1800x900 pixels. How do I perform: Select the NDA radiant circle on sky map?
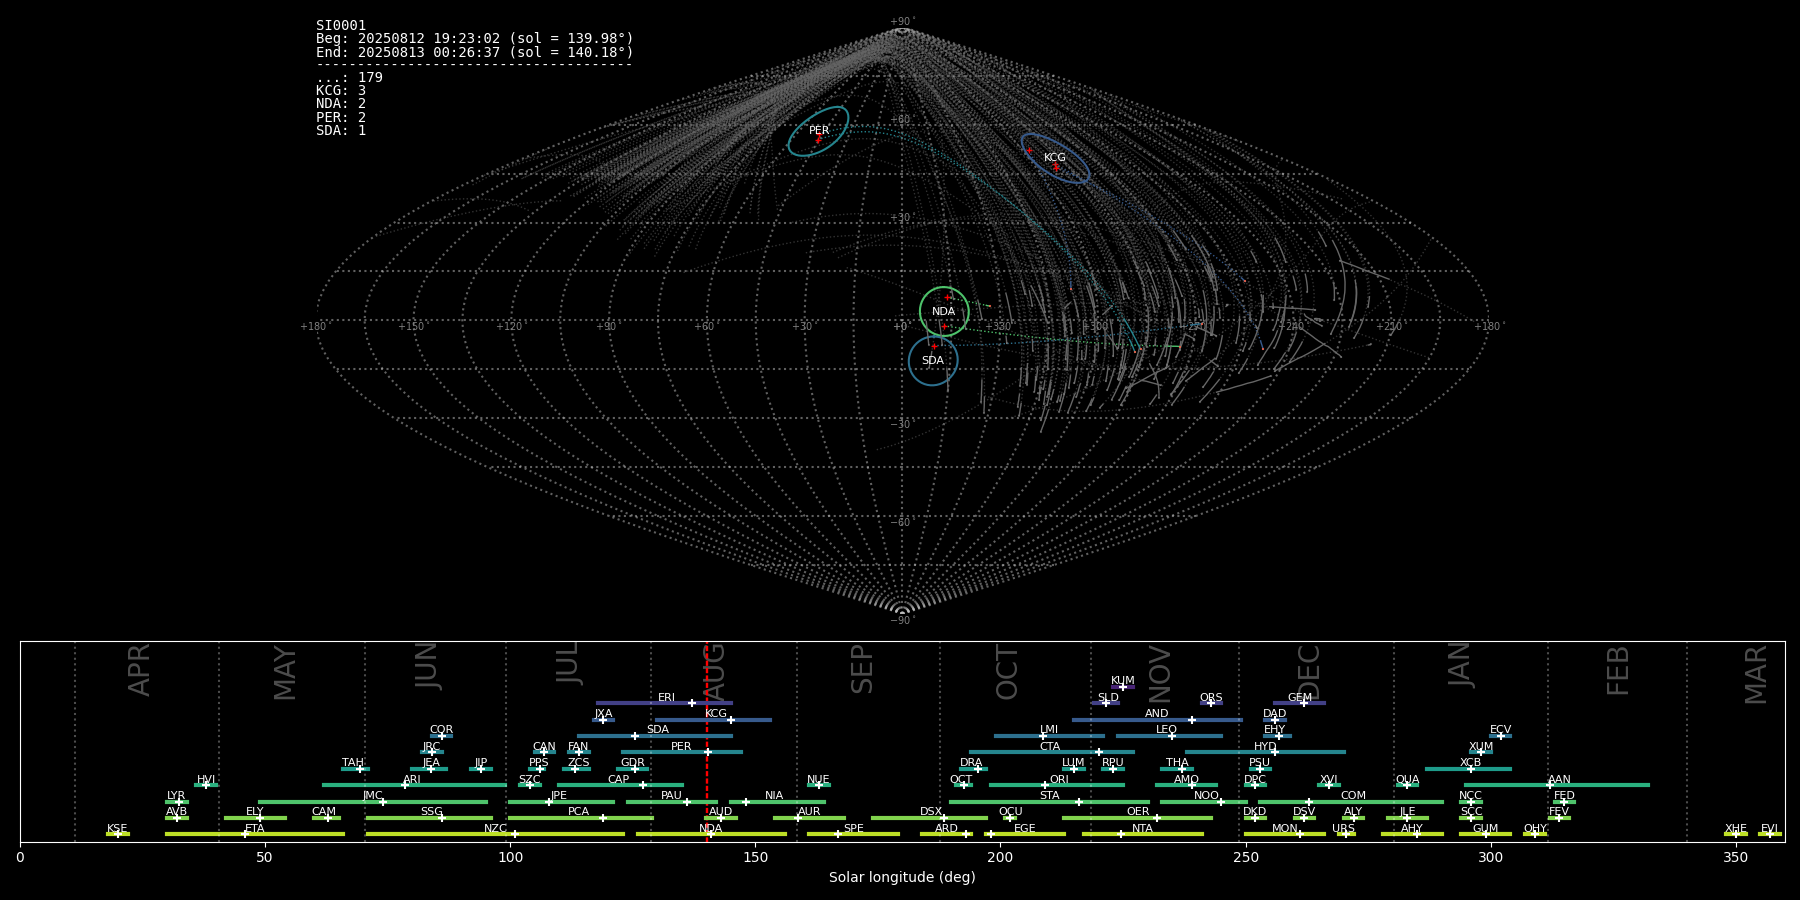pyautogui.click(x=944, y=311)
